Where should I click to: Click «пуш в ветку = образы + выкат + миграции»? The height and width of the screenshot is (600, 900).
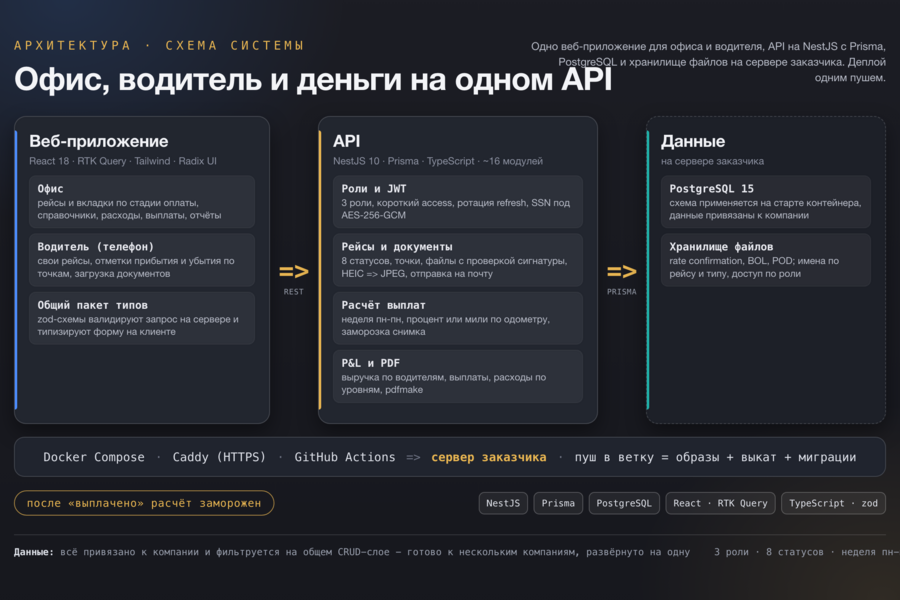pyautogui.click(x=715, y=458)
